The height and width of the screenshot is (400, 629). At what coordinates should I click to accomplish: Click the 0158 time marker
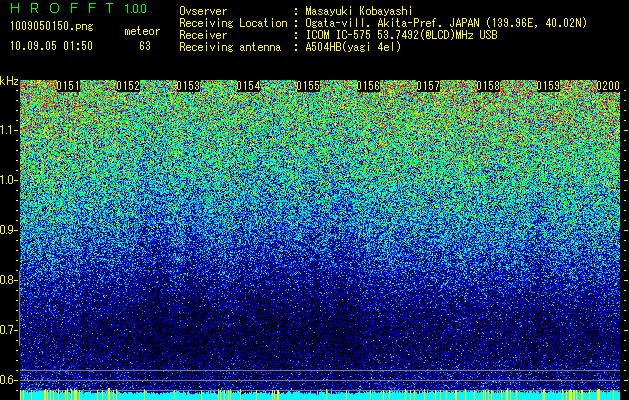(x=488, y=86)
